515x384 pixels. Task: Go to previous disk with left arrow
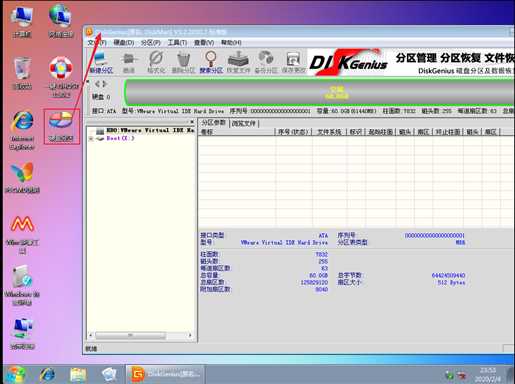click(x=97, y=84)
